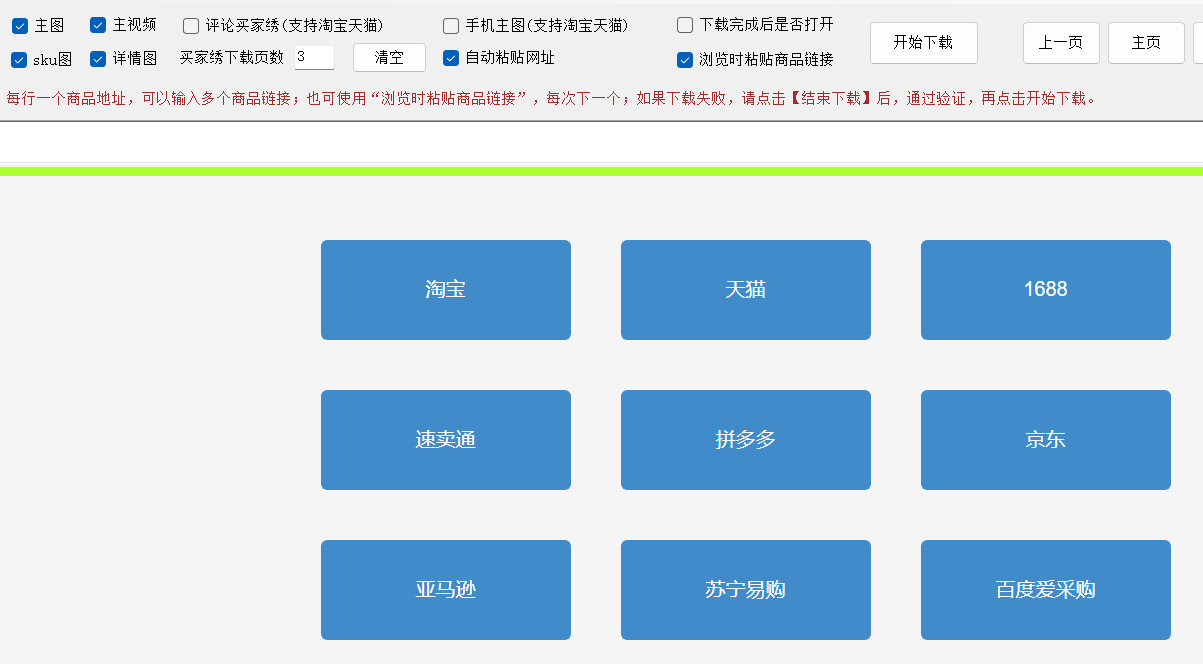The height and width of the screenshot is (664, 1203).
Task: Enable 下载完成后是否打开 checkbox
Action: [x=685, y=25]
